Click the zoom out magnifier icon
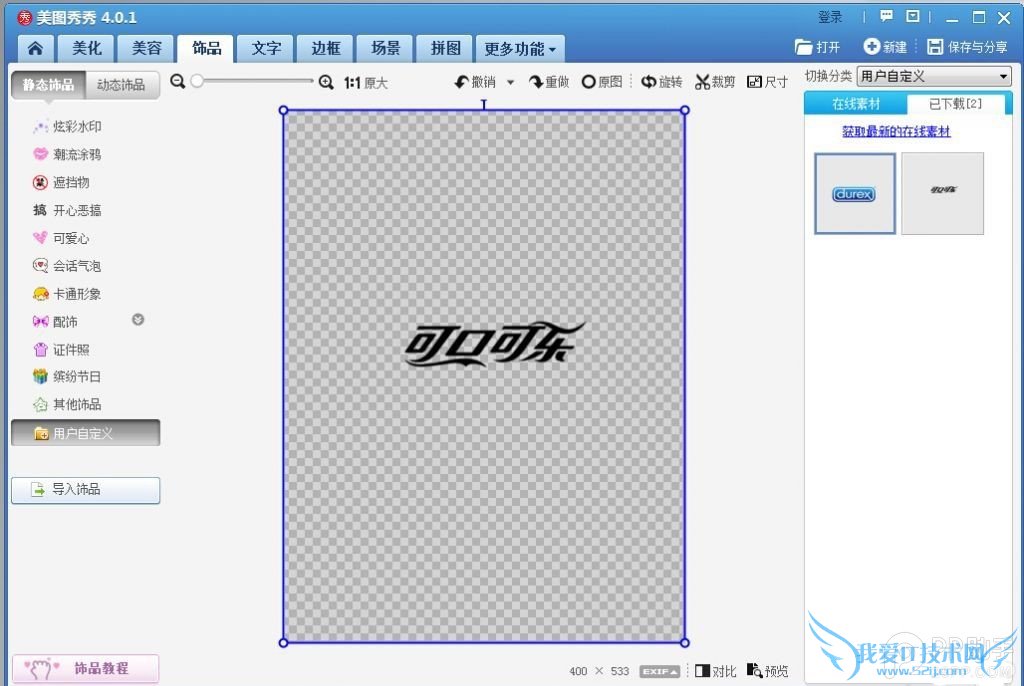 pos(178,82)
